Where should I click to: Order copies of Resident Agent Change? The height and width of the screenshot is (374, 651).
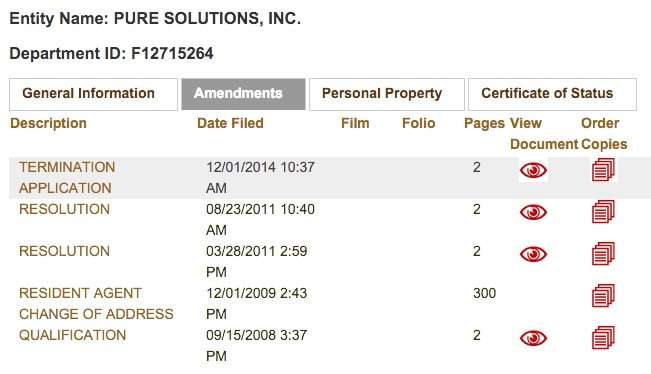603,295
